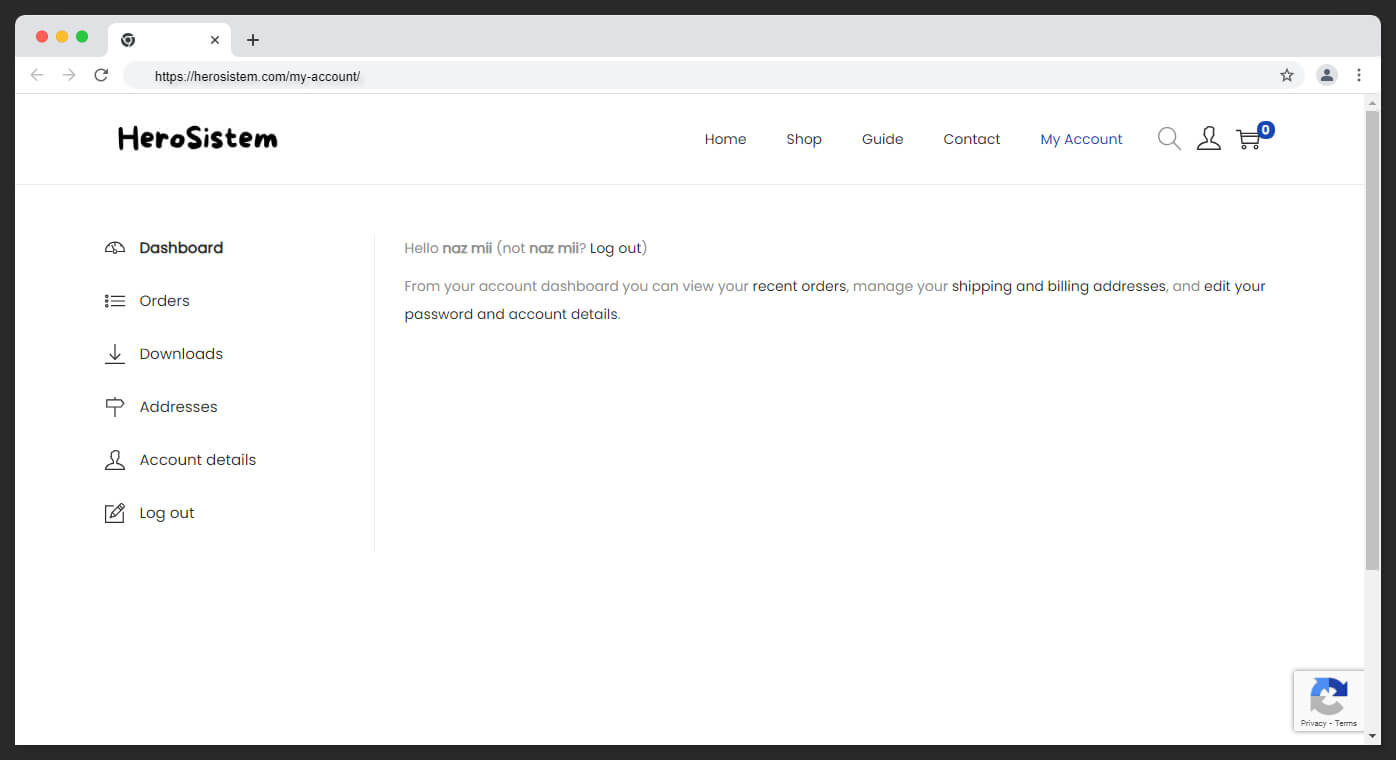The image size is (1396, 760).
Task: Bookmark this page with the star icon
Action: click(x=1287, y=75)
